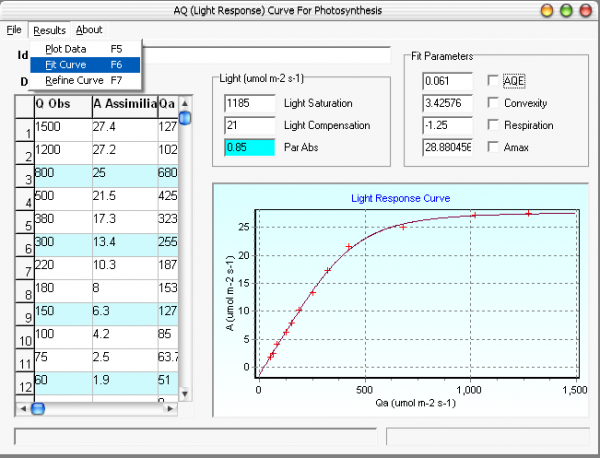Click Qa cell 85

(x=168, y=337)
